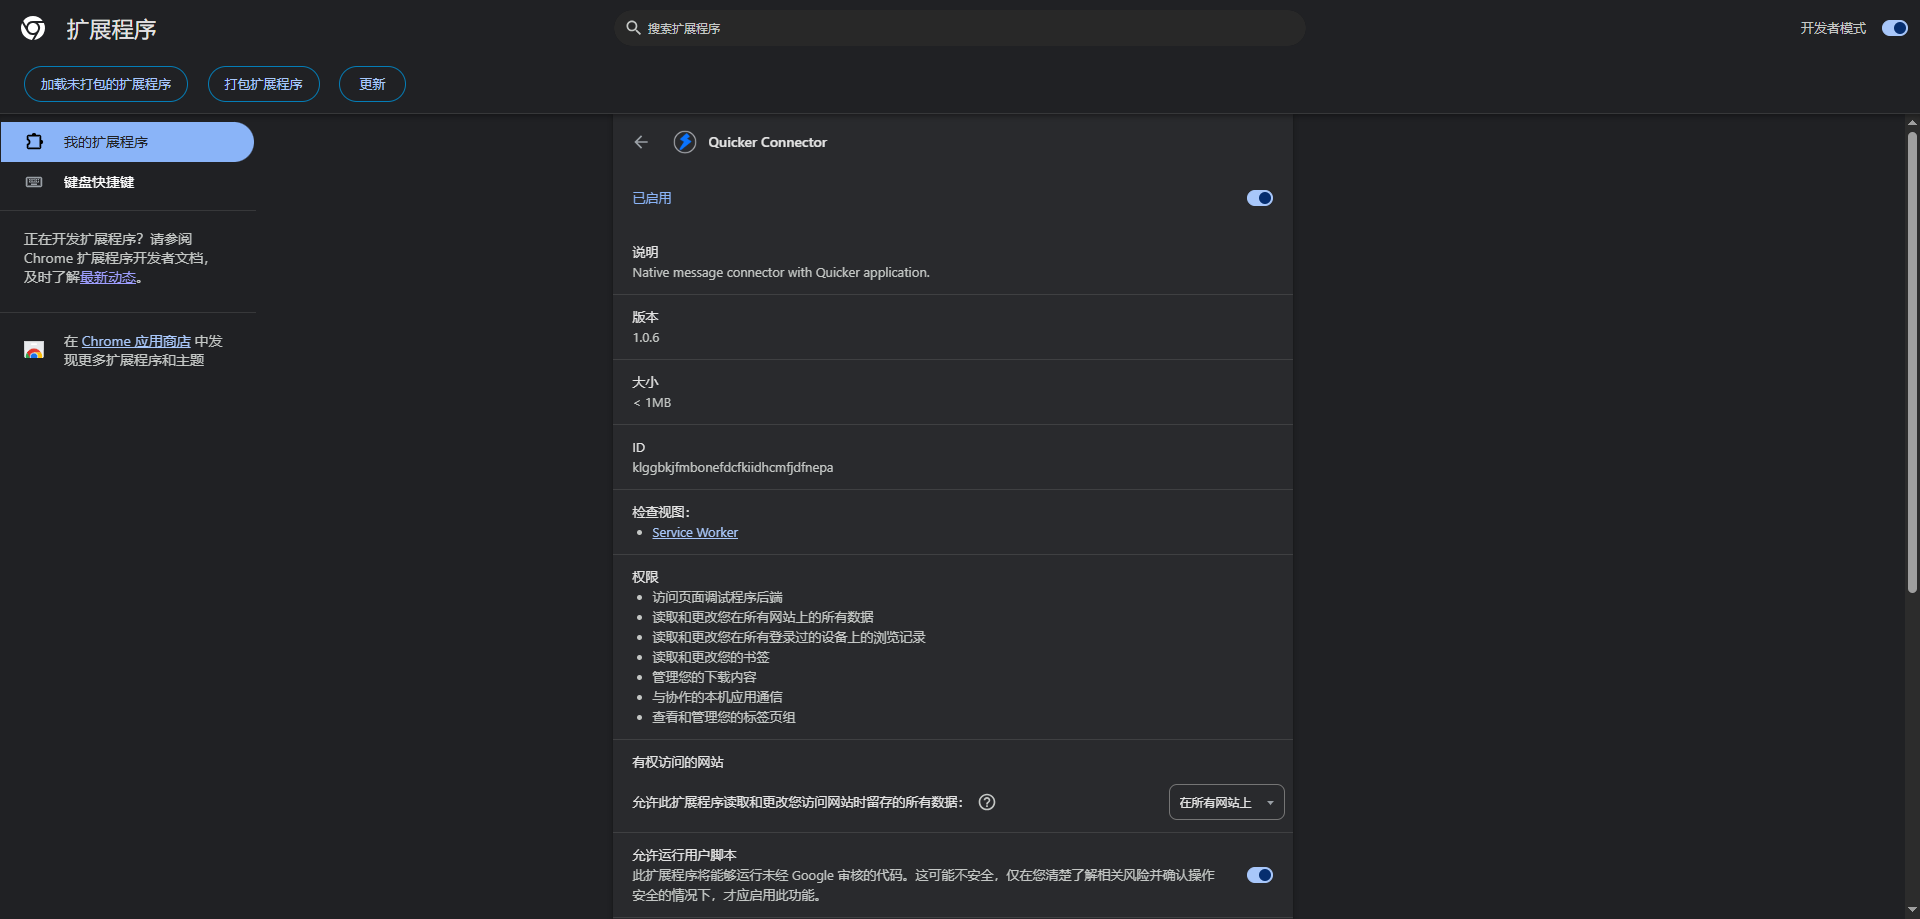Disable the Quicker Connector extension toggle
The width and height of the screenshot is (1920, 919).
click(1259, 198)
